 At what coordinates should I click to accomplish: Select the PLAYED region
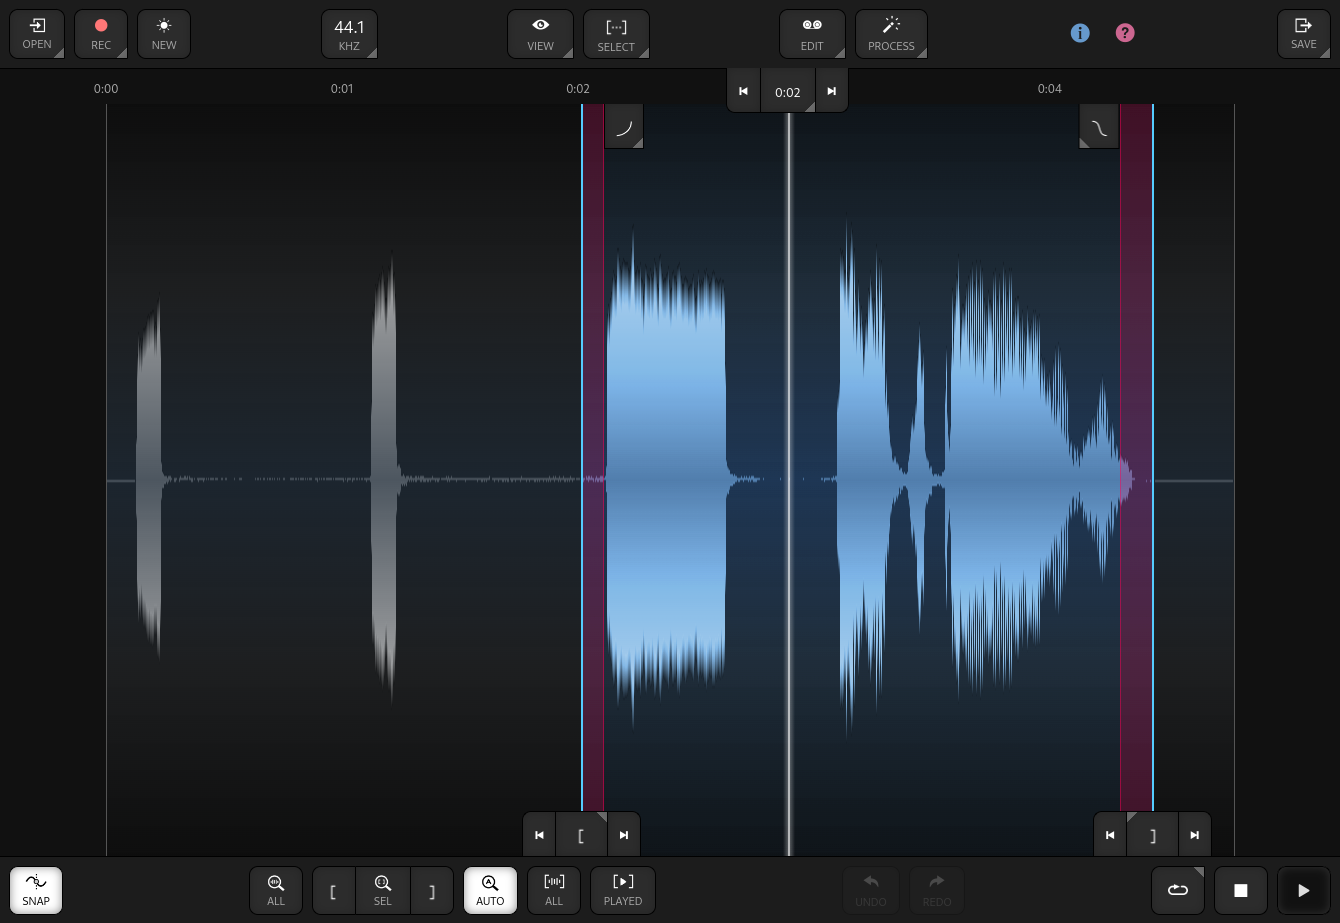point(623,890)
